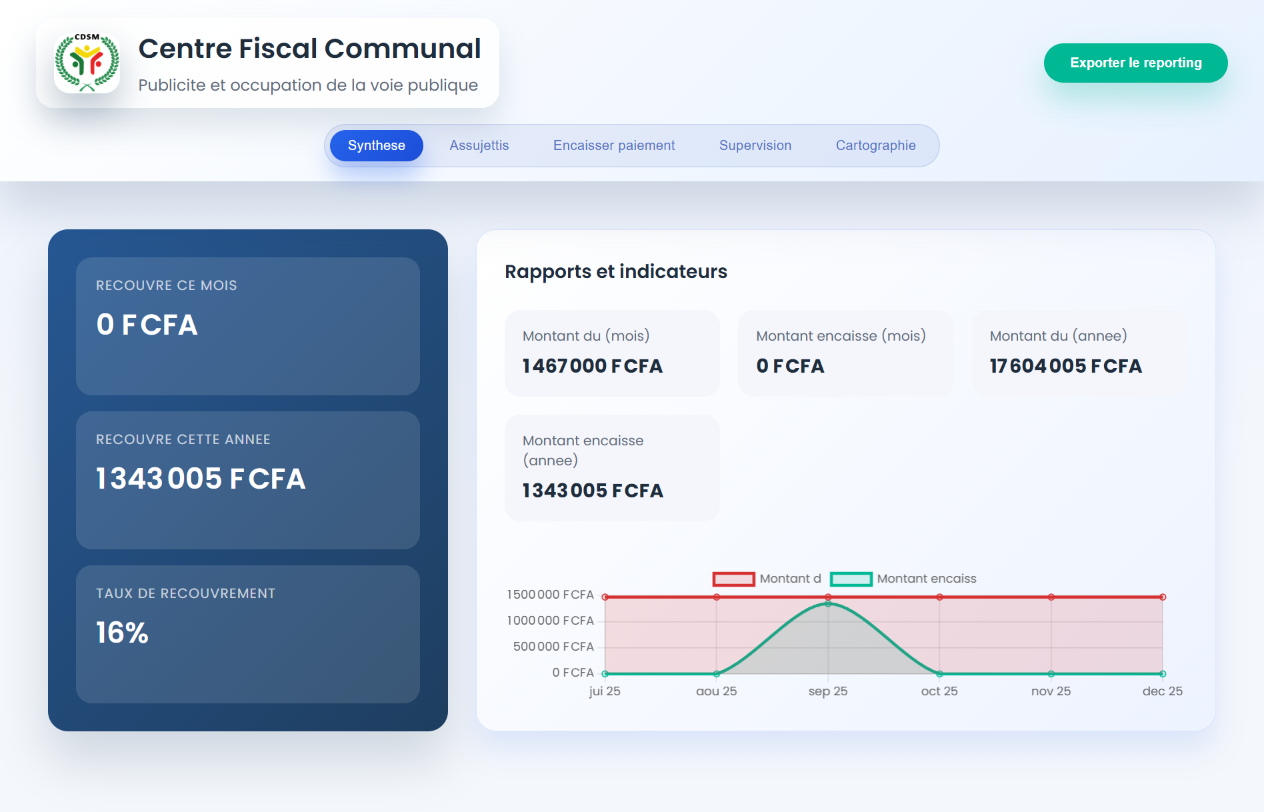Select the RECOUVRE CE MOIS card
Image resolution: width=1264 pixels, height=812 pixels.
(x=247, y=326)
